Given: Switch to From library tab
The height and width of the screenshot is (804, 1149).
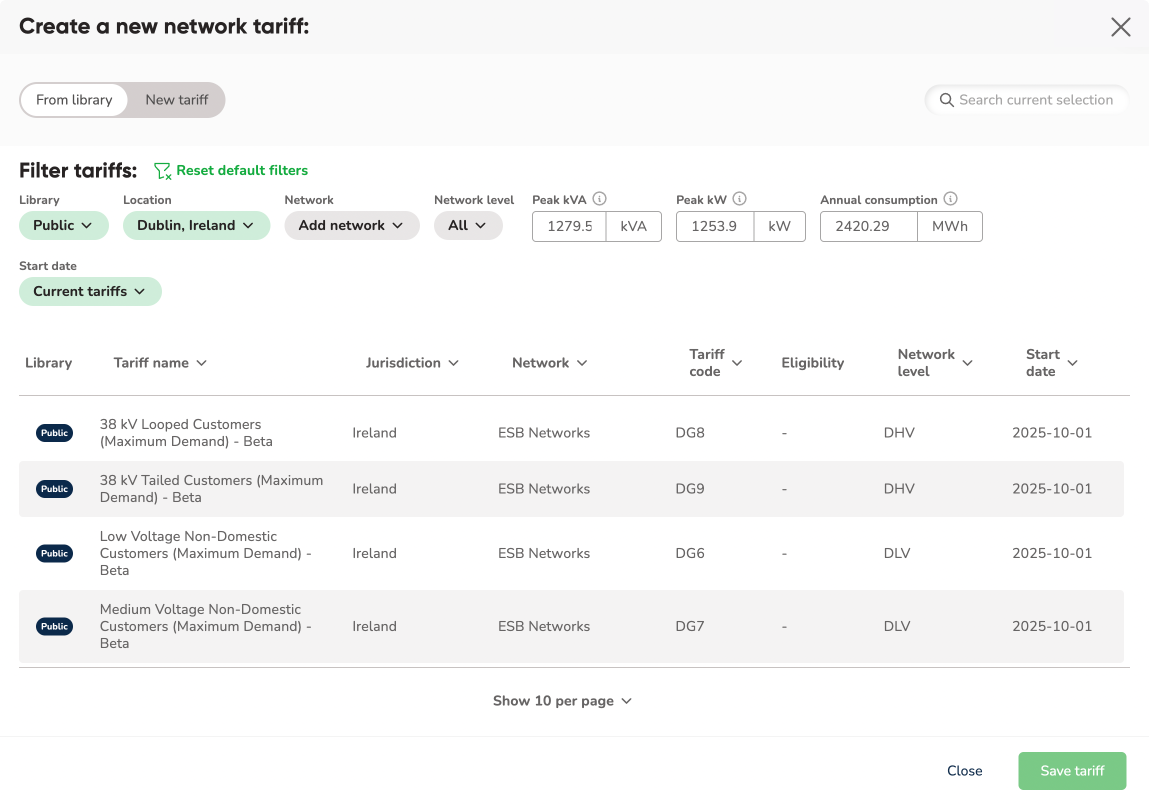Looking at the screenshot, I should point(74,100).
